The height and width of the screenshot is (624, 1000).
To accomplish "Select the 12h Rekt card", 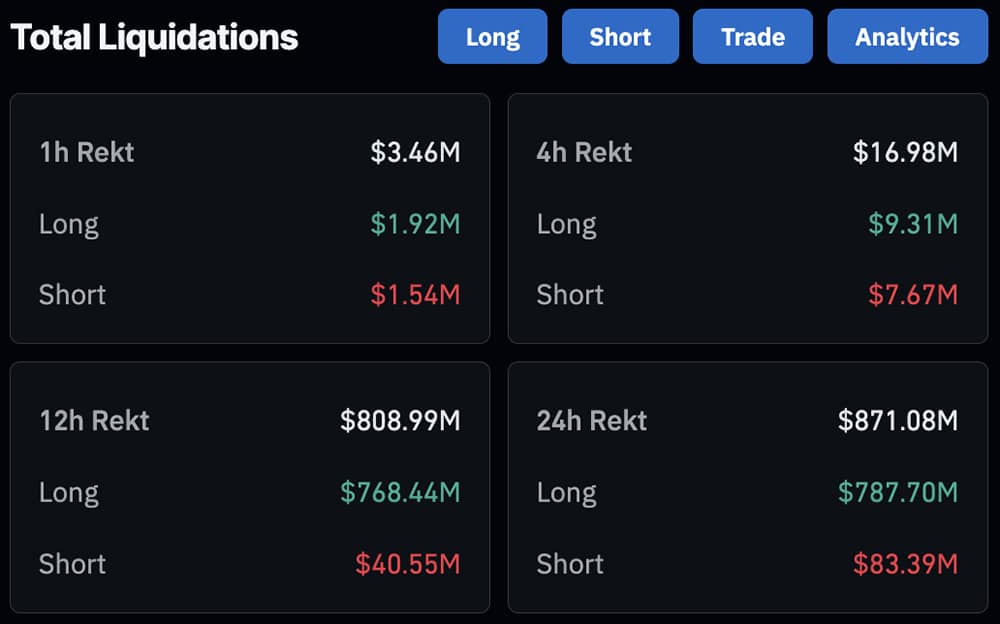I will [x=250, y=485].
